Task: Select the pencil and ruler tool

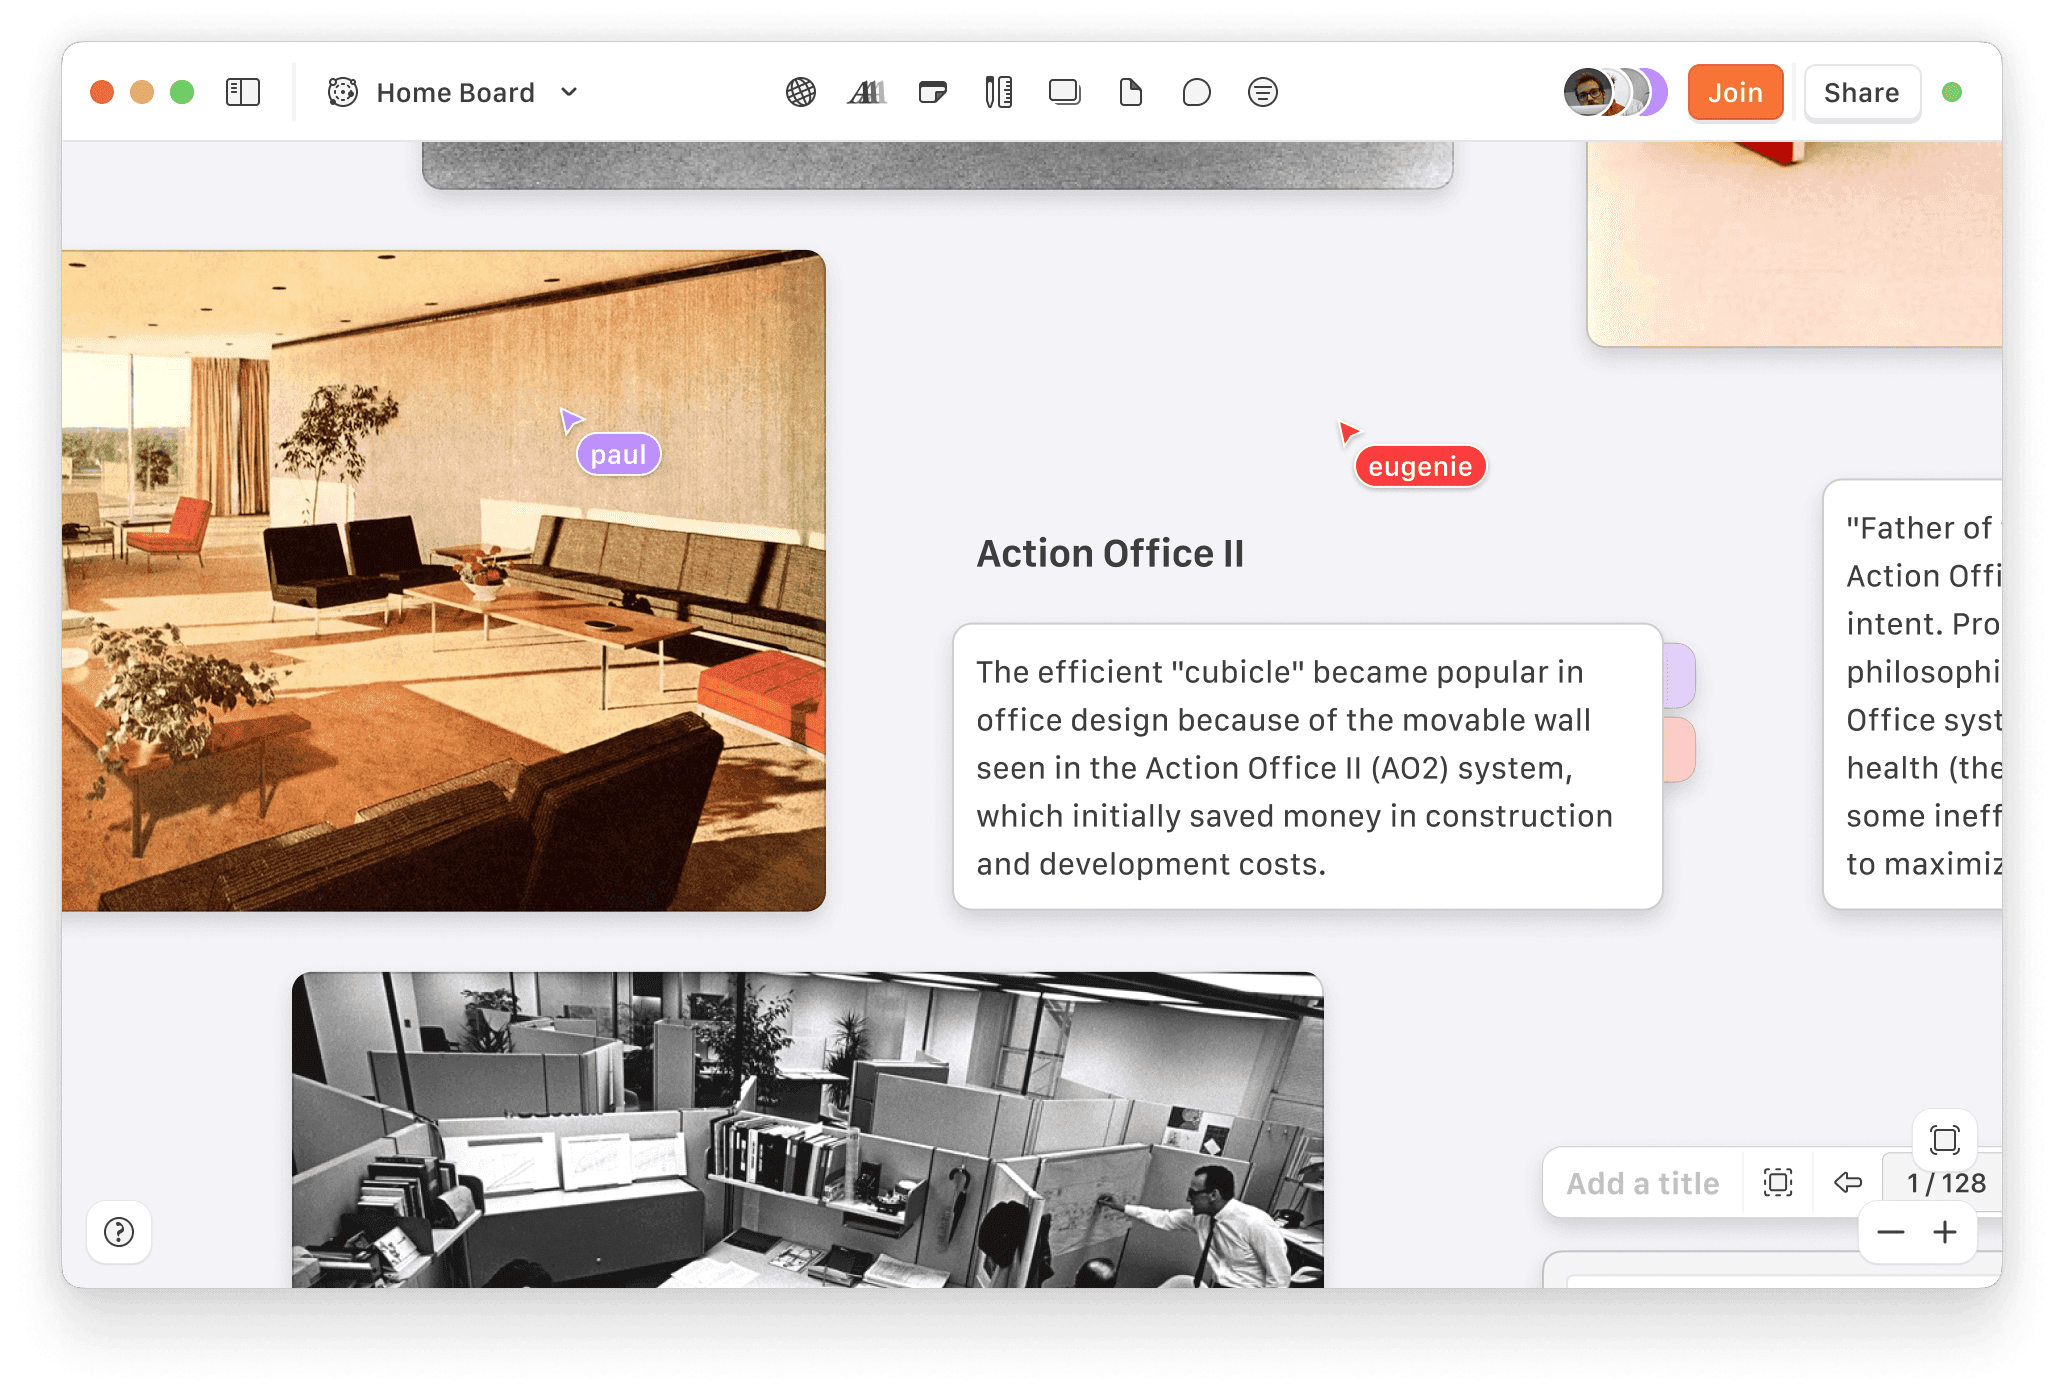Action: point(998,93)
